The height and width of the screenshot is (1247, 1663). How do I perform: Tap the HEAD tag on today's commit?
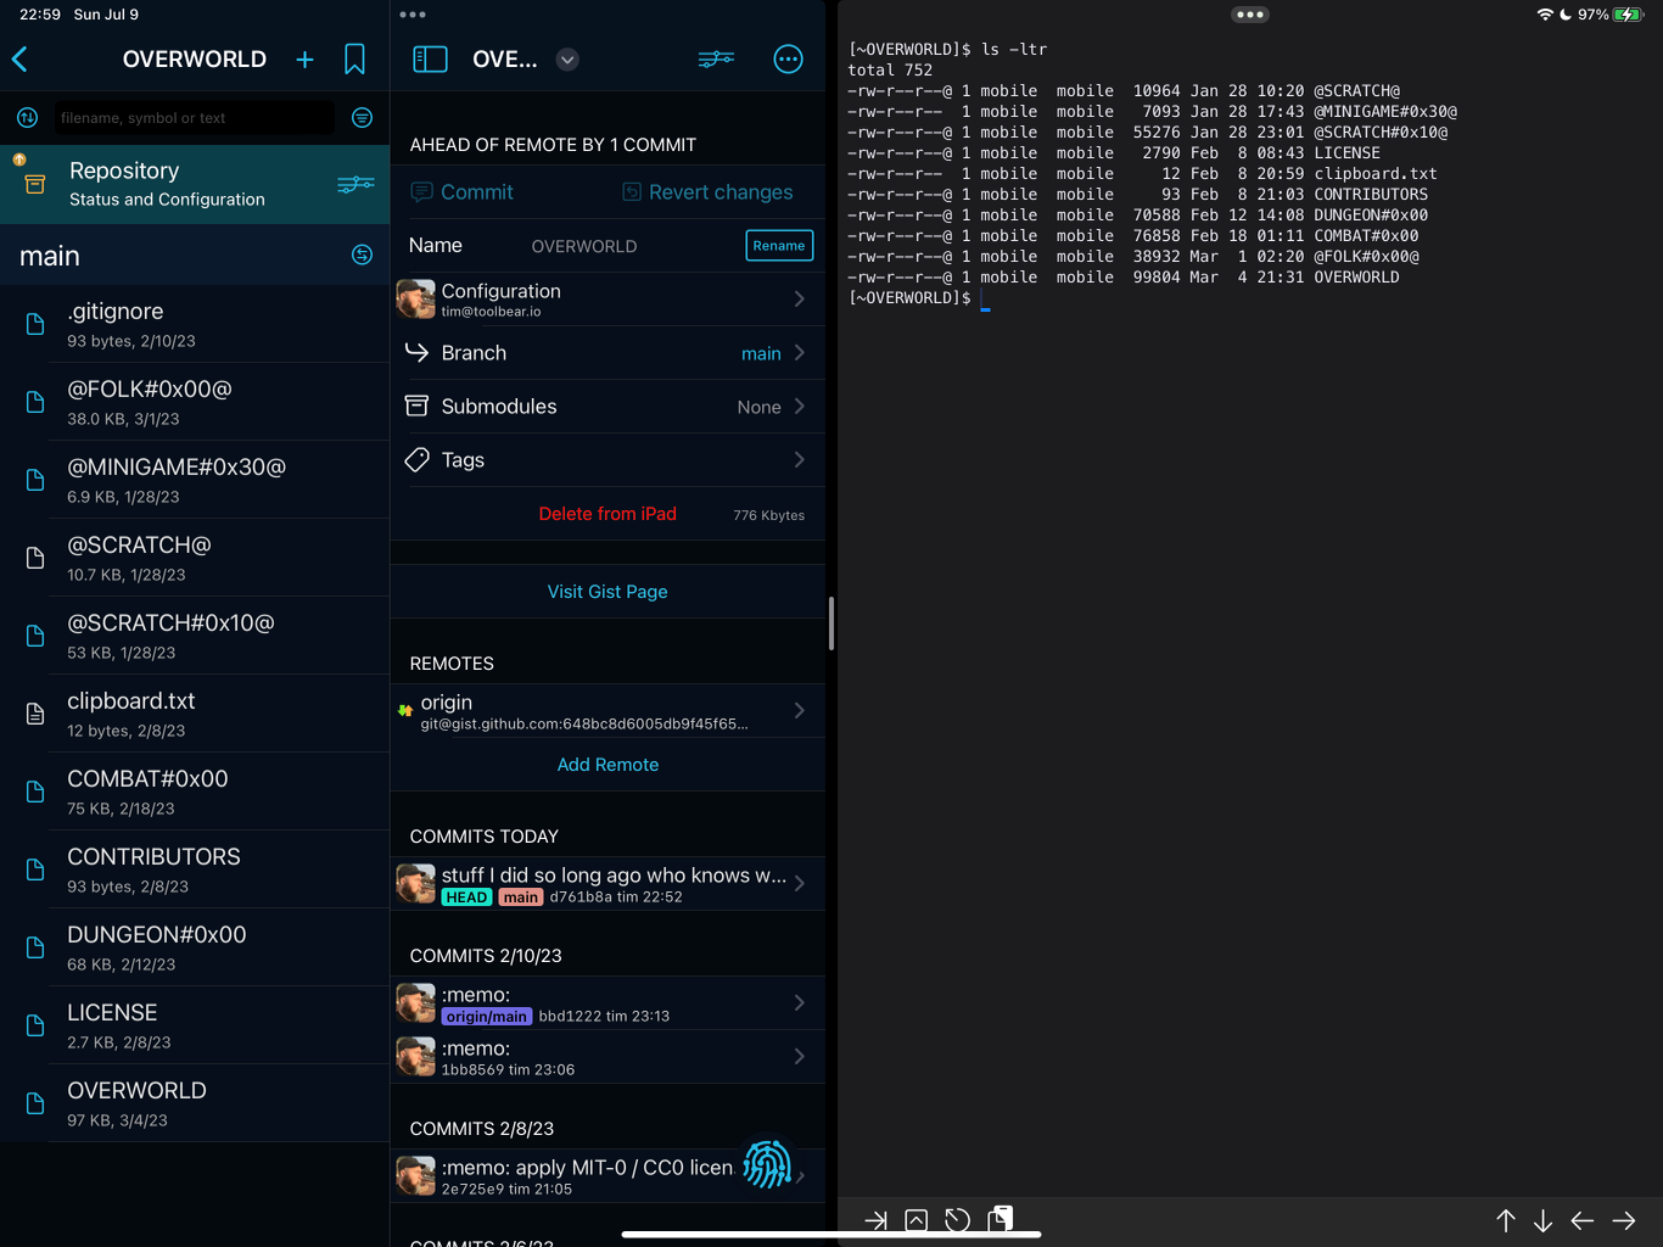466,897
